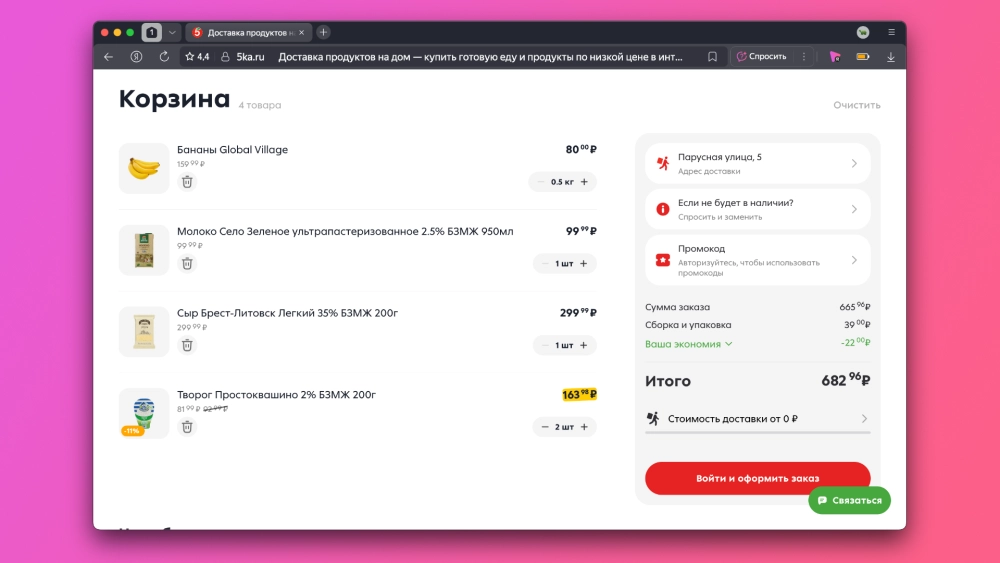Screen dimensions: 1000x563
Task: Click trash icon under Сыр Брест-Литовск
Action: (x=187, y=345)
